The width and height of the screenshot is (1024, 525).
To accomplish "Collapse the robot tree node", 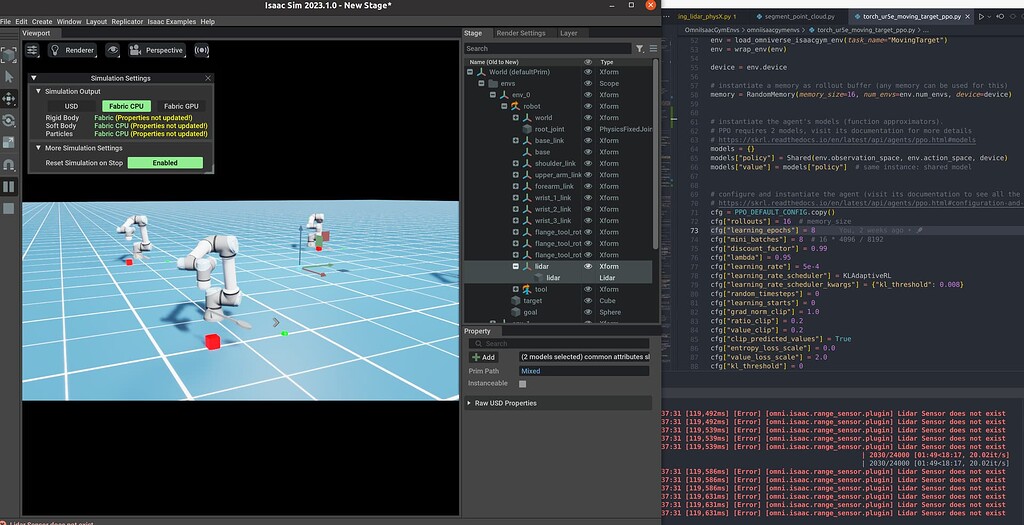I will tap(504, 106).
